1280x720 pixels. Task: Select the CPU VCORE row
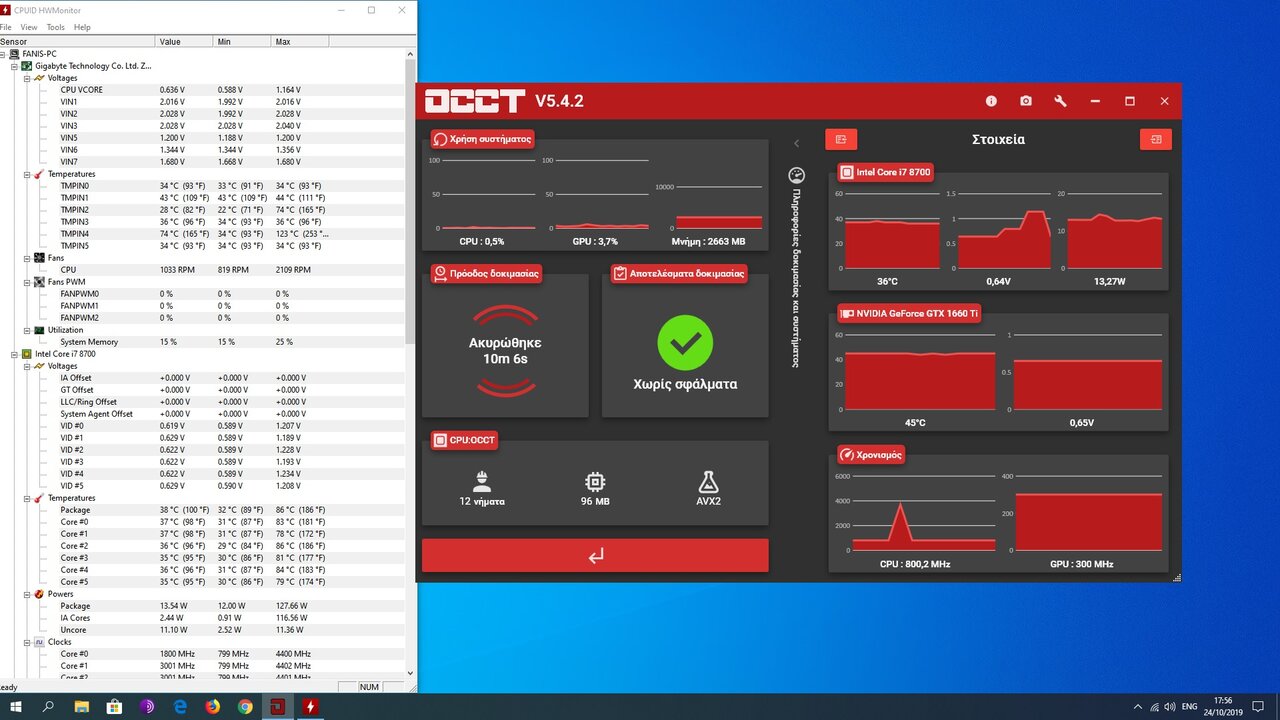pos(201,90)
